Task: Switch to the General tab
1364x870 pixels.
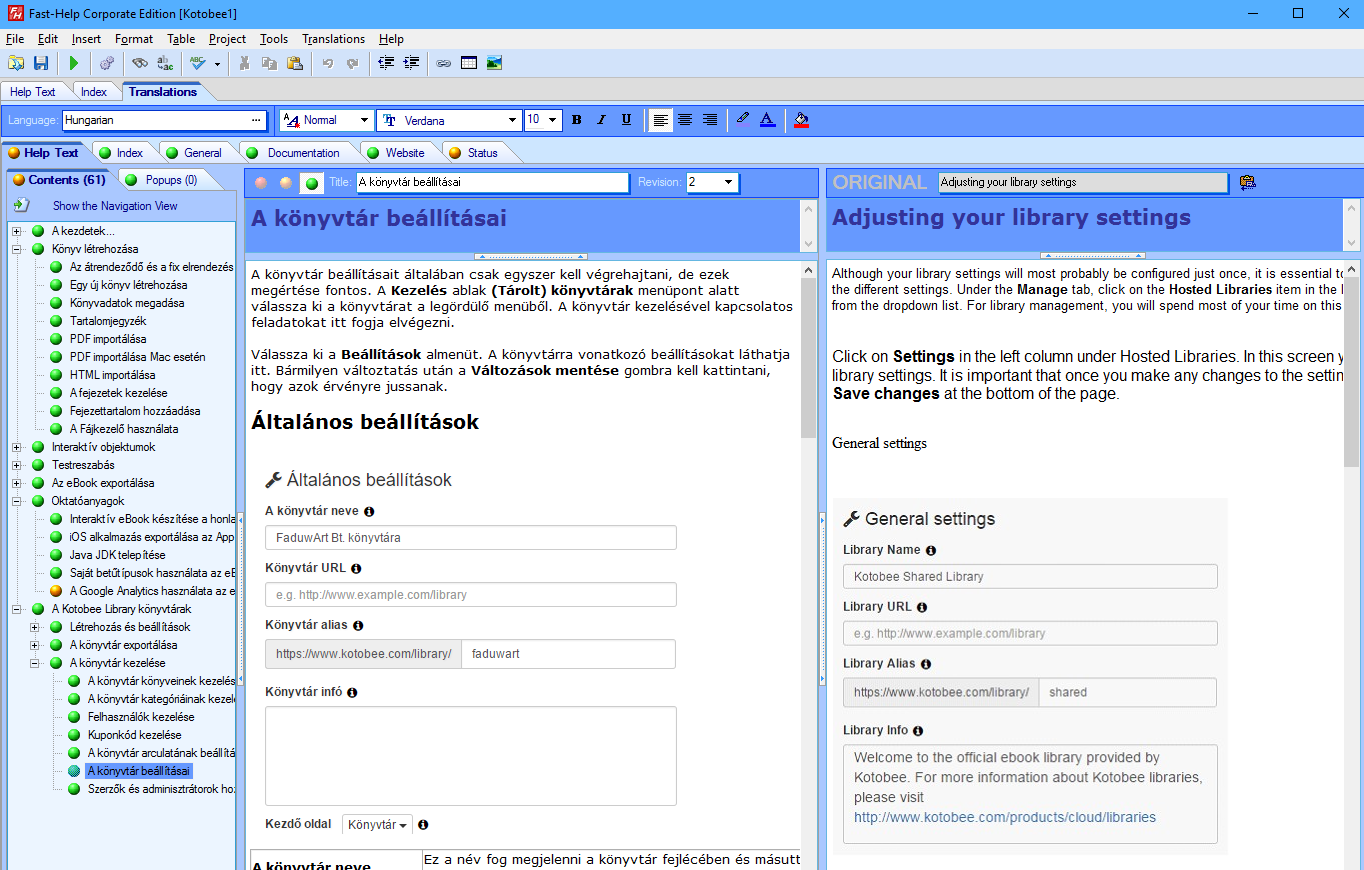Action: (x=202, y=153)
